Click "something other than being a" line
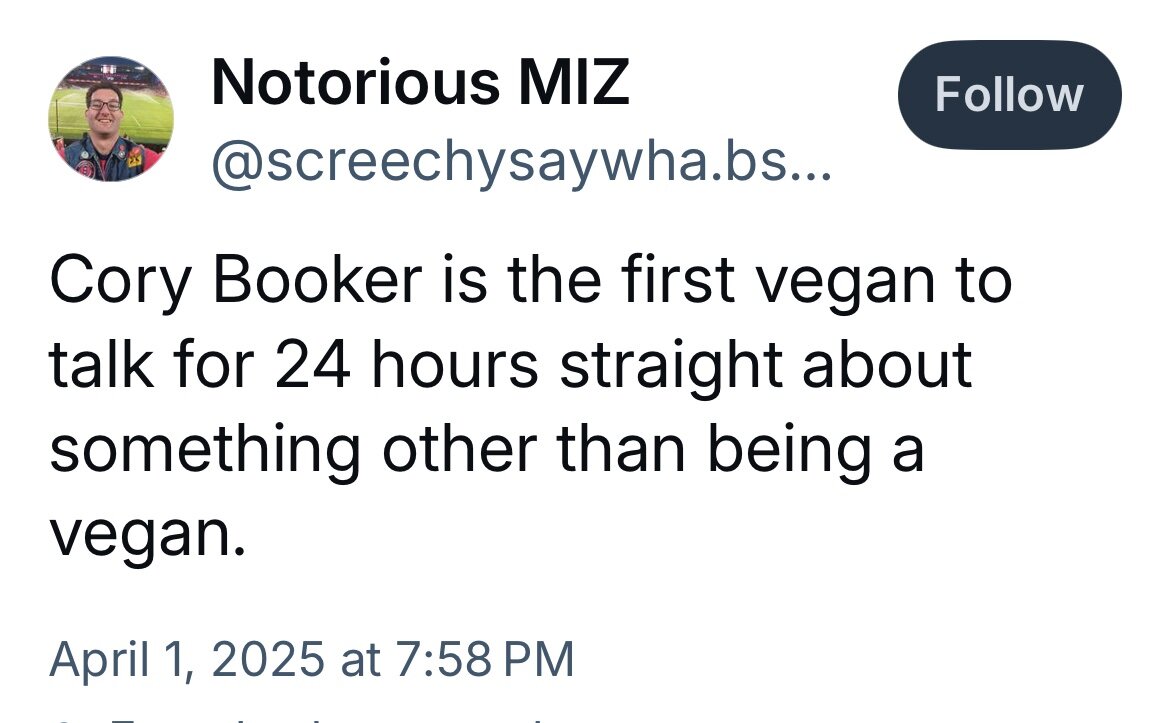Screen dimensions: 1170x723 click(x=486, y=451)
